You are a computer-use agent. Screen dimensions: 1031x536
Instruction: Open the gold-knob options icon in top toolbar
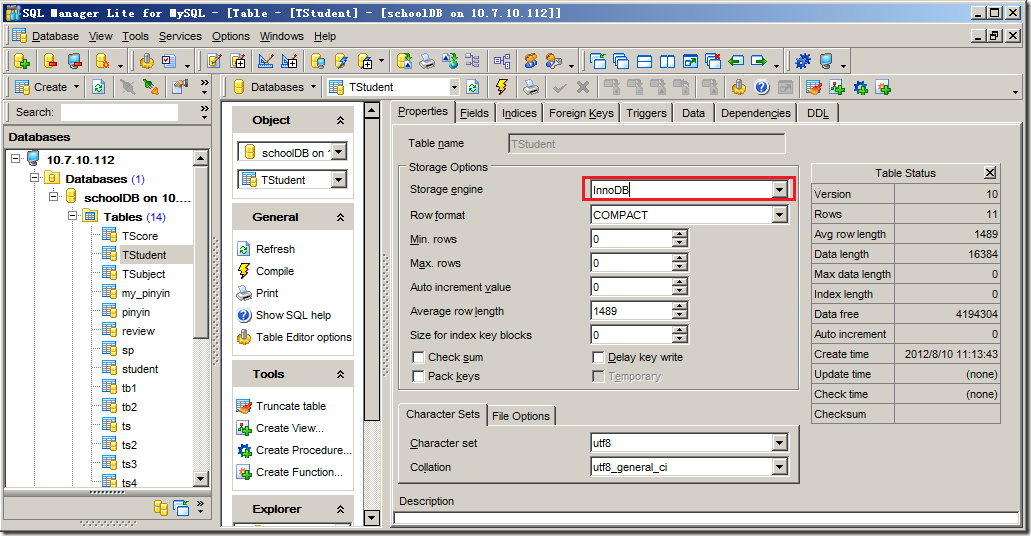pos(146,61)
